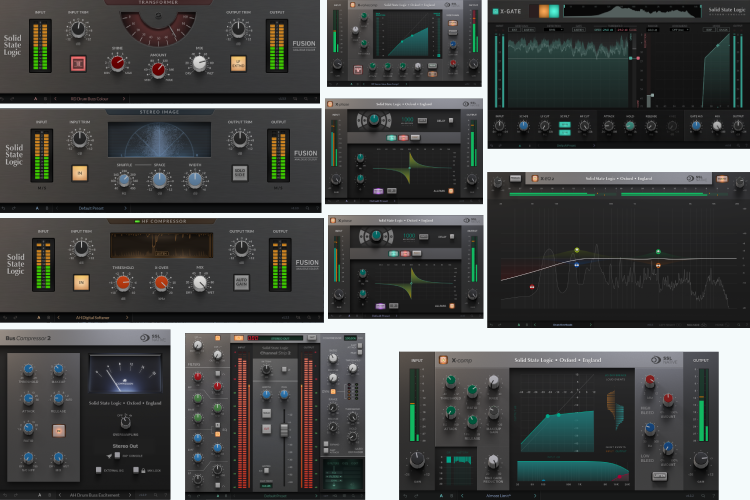The image size is (750, 500).
Task: Click the Oversampling knob in Bus Compressor 2
Action: tap(125, 422)
